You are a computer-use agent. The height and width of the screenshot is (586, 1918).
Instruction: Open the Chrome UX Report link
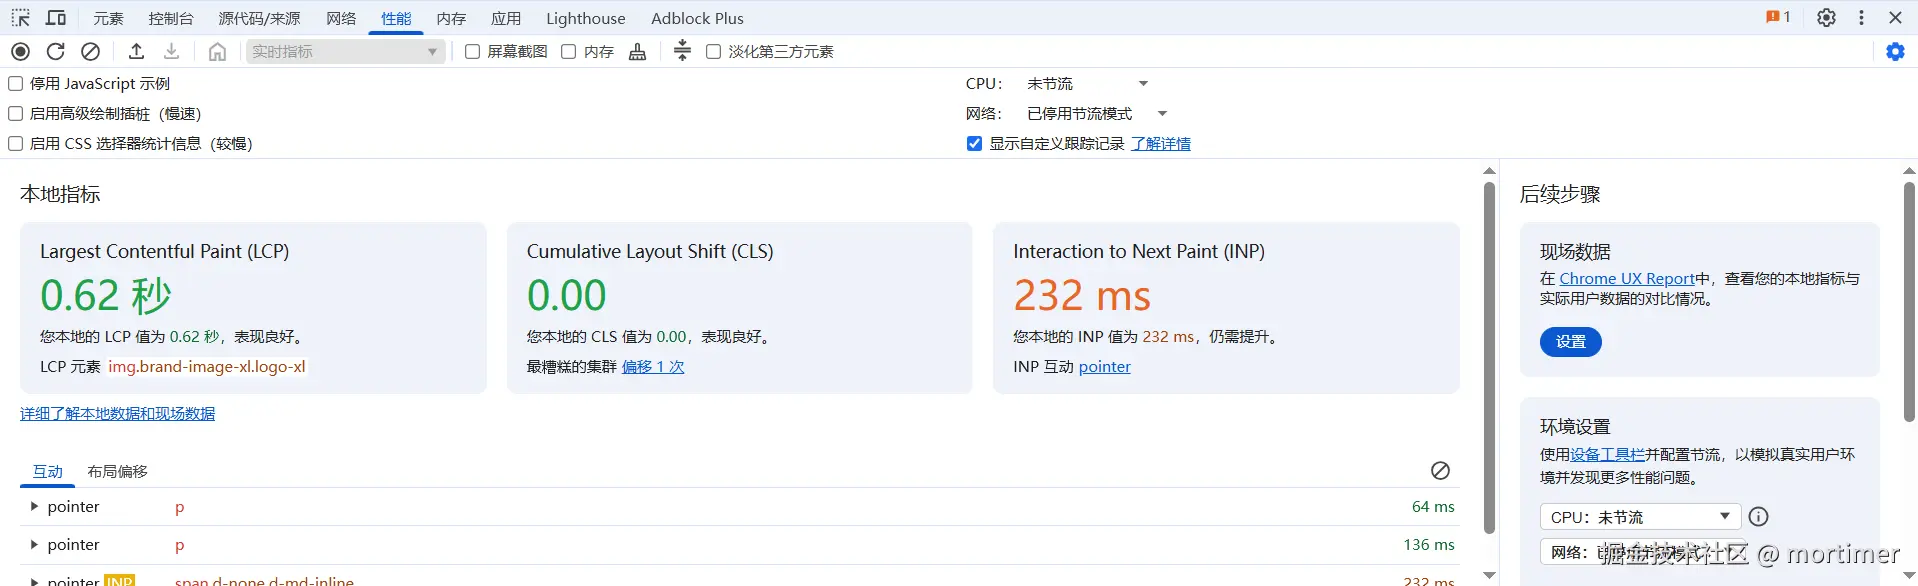tap(1627, 279)
